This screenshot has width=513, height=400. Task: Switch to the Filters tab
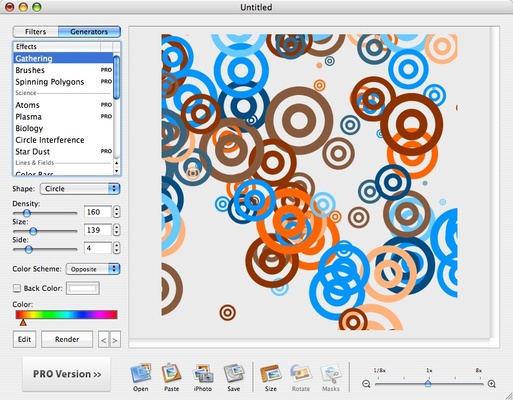36,32
